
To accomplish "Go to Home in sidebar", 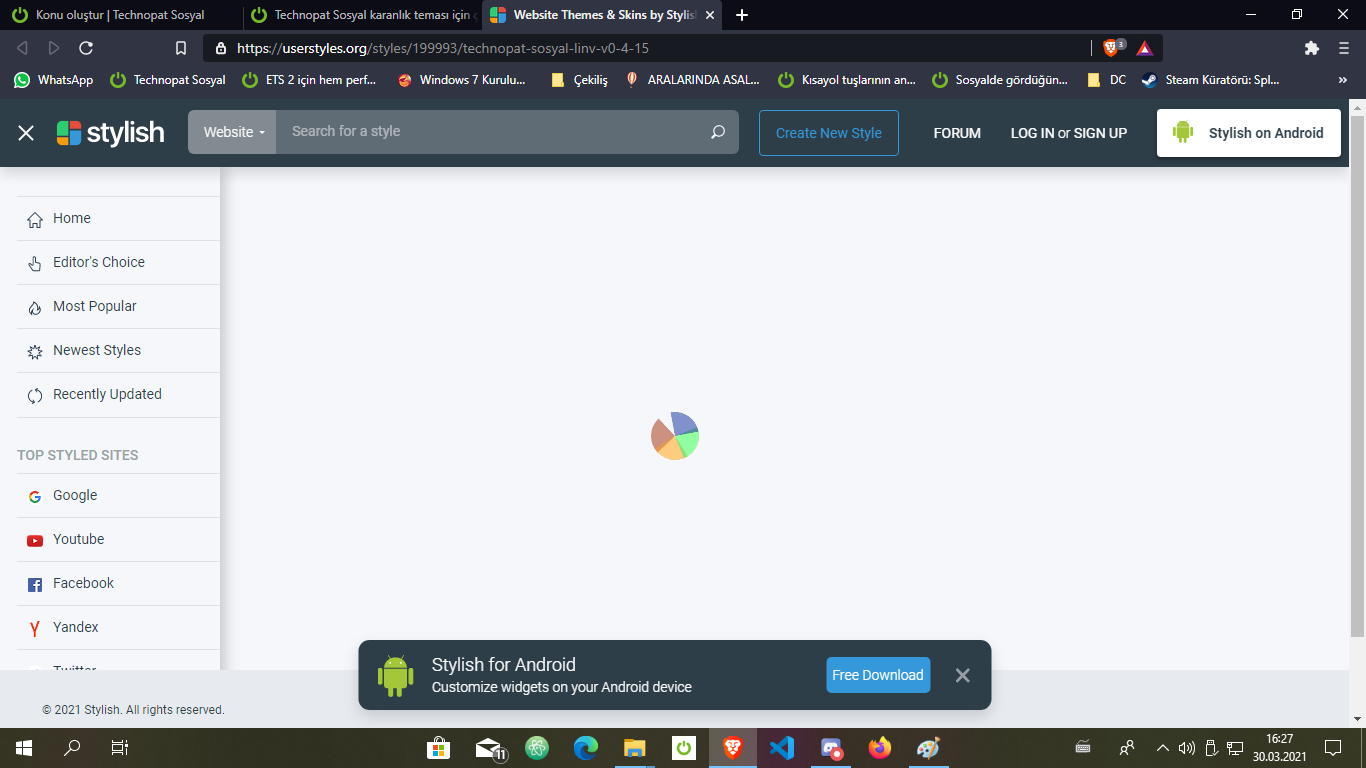I will [x=118, y=218].
